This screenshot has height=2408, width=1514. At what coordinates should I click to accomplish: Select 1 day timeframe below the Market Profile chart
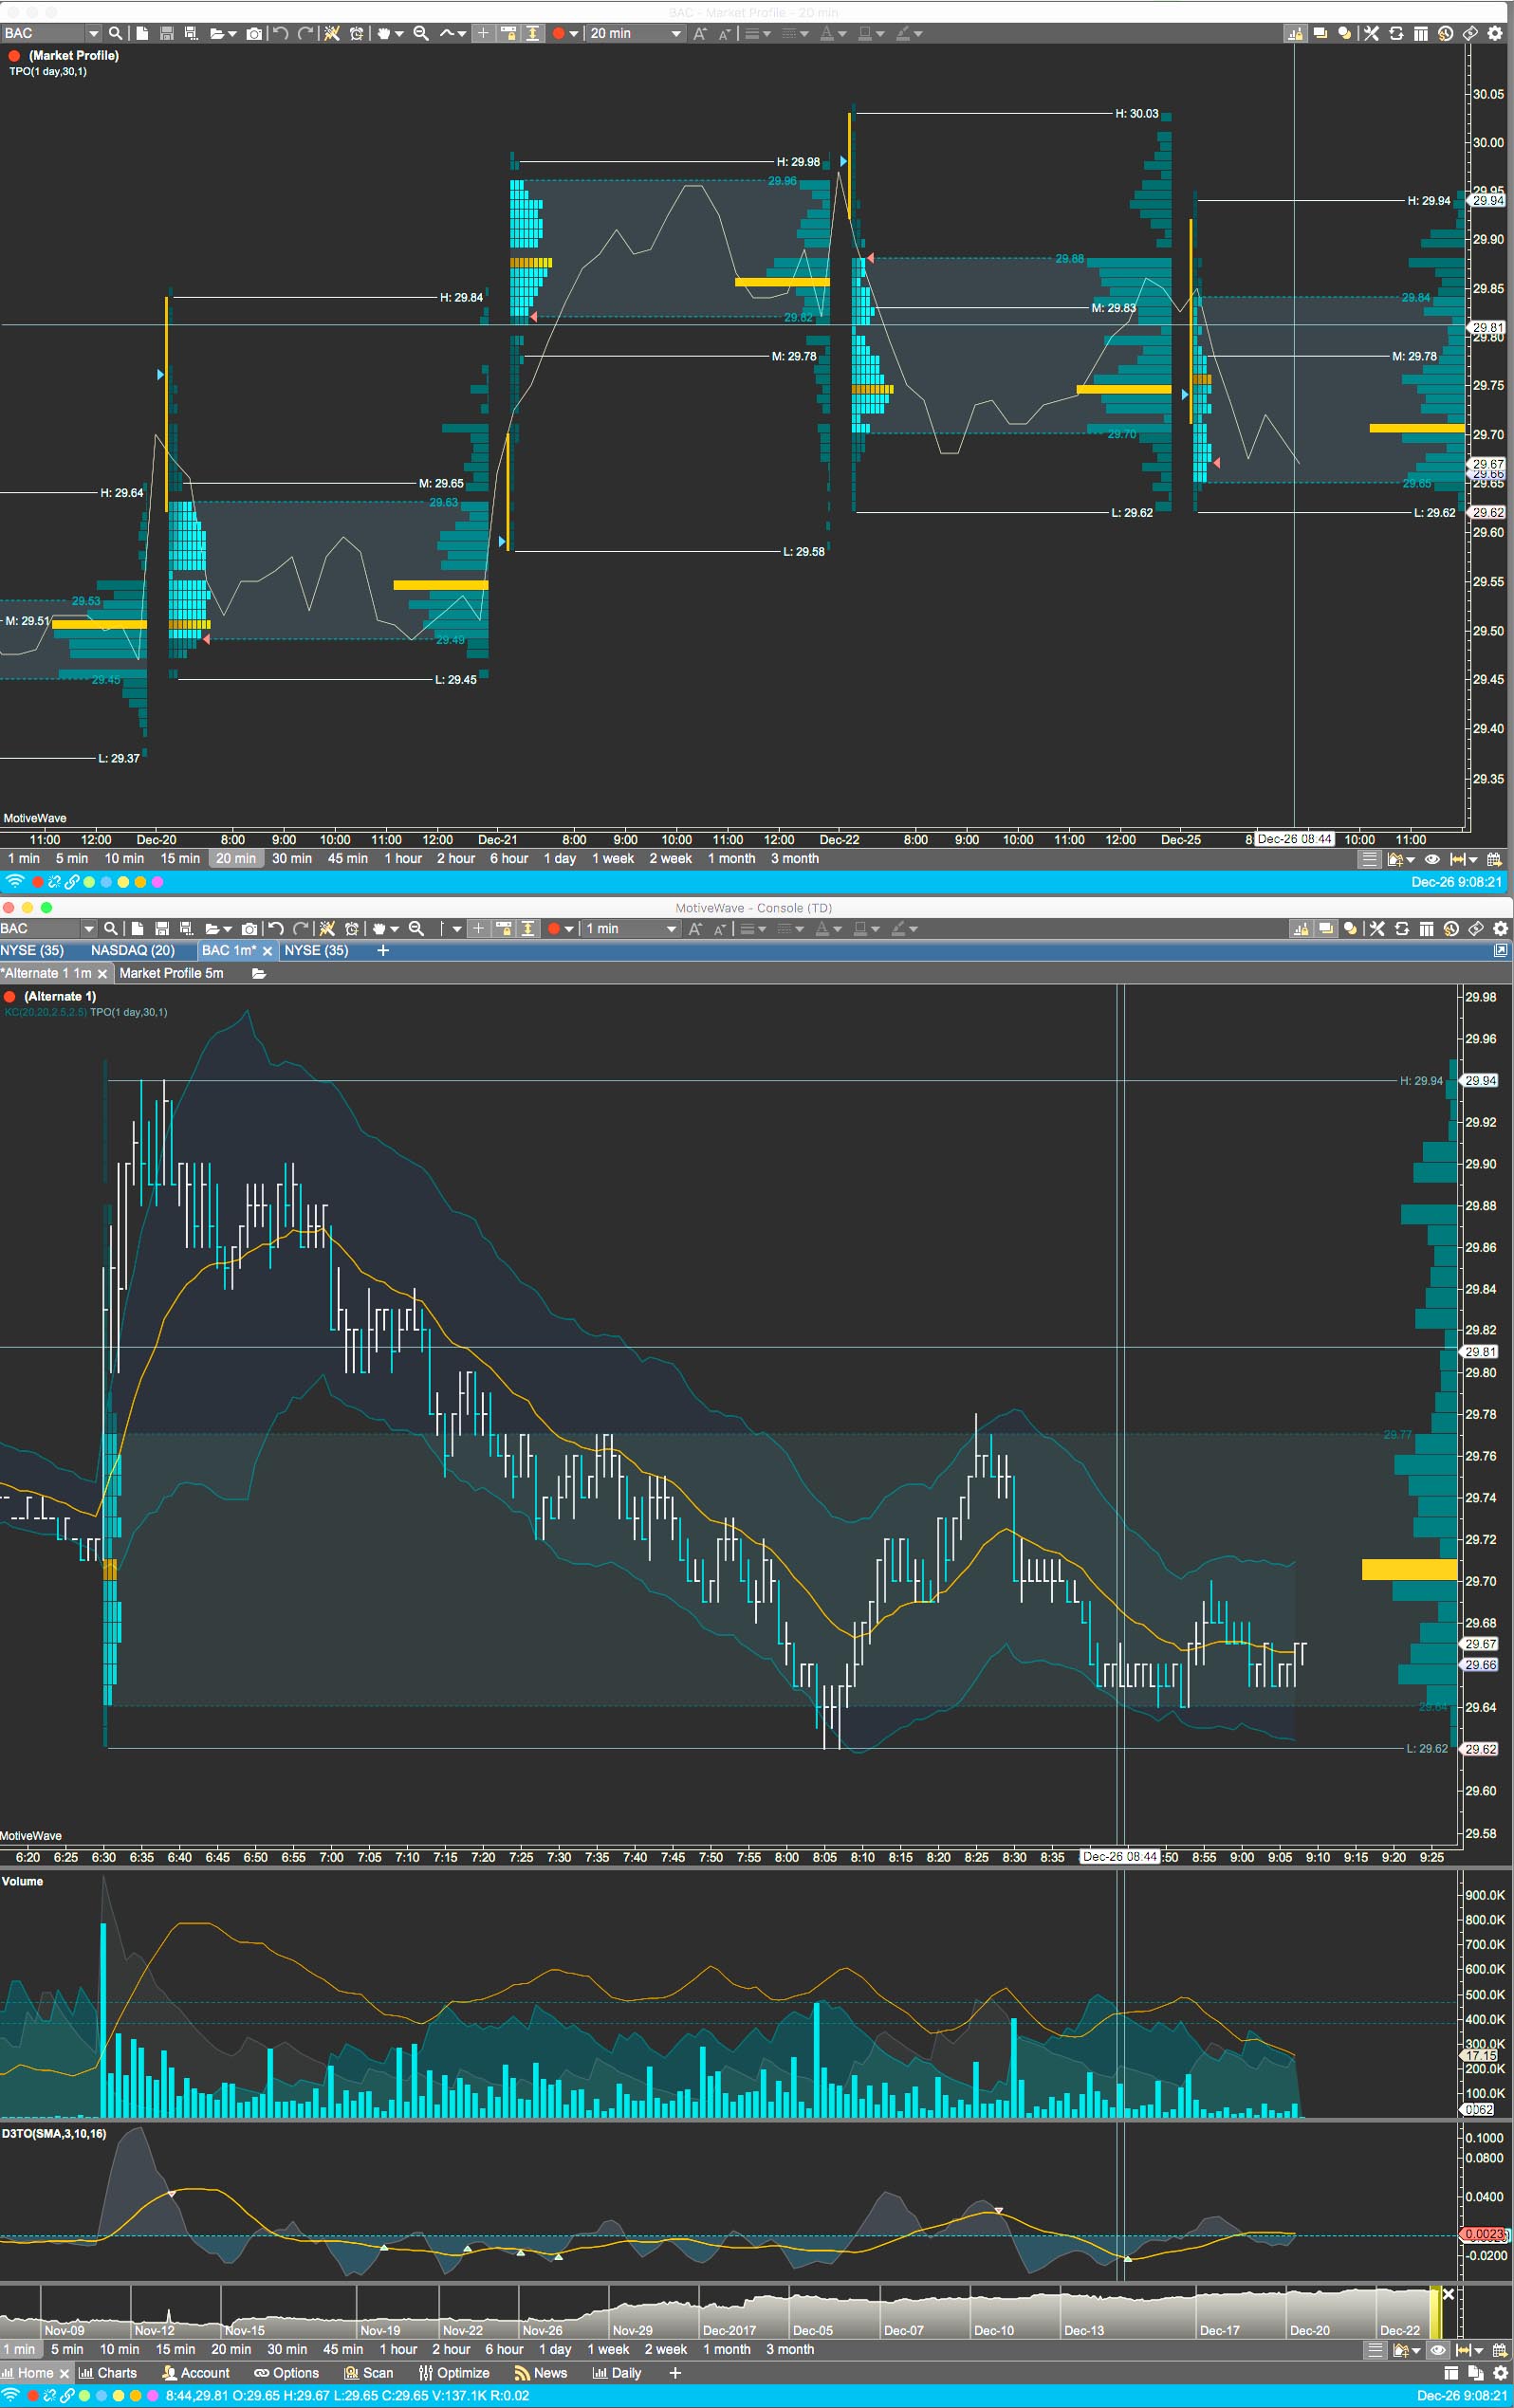coord(560,859)
